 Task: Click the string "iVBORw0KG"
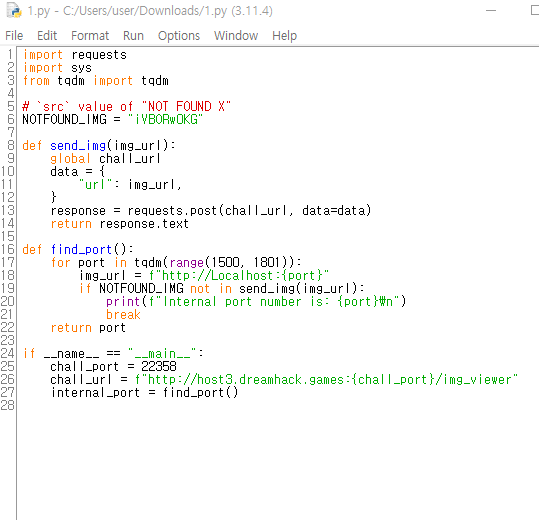[x=166, y=120]
